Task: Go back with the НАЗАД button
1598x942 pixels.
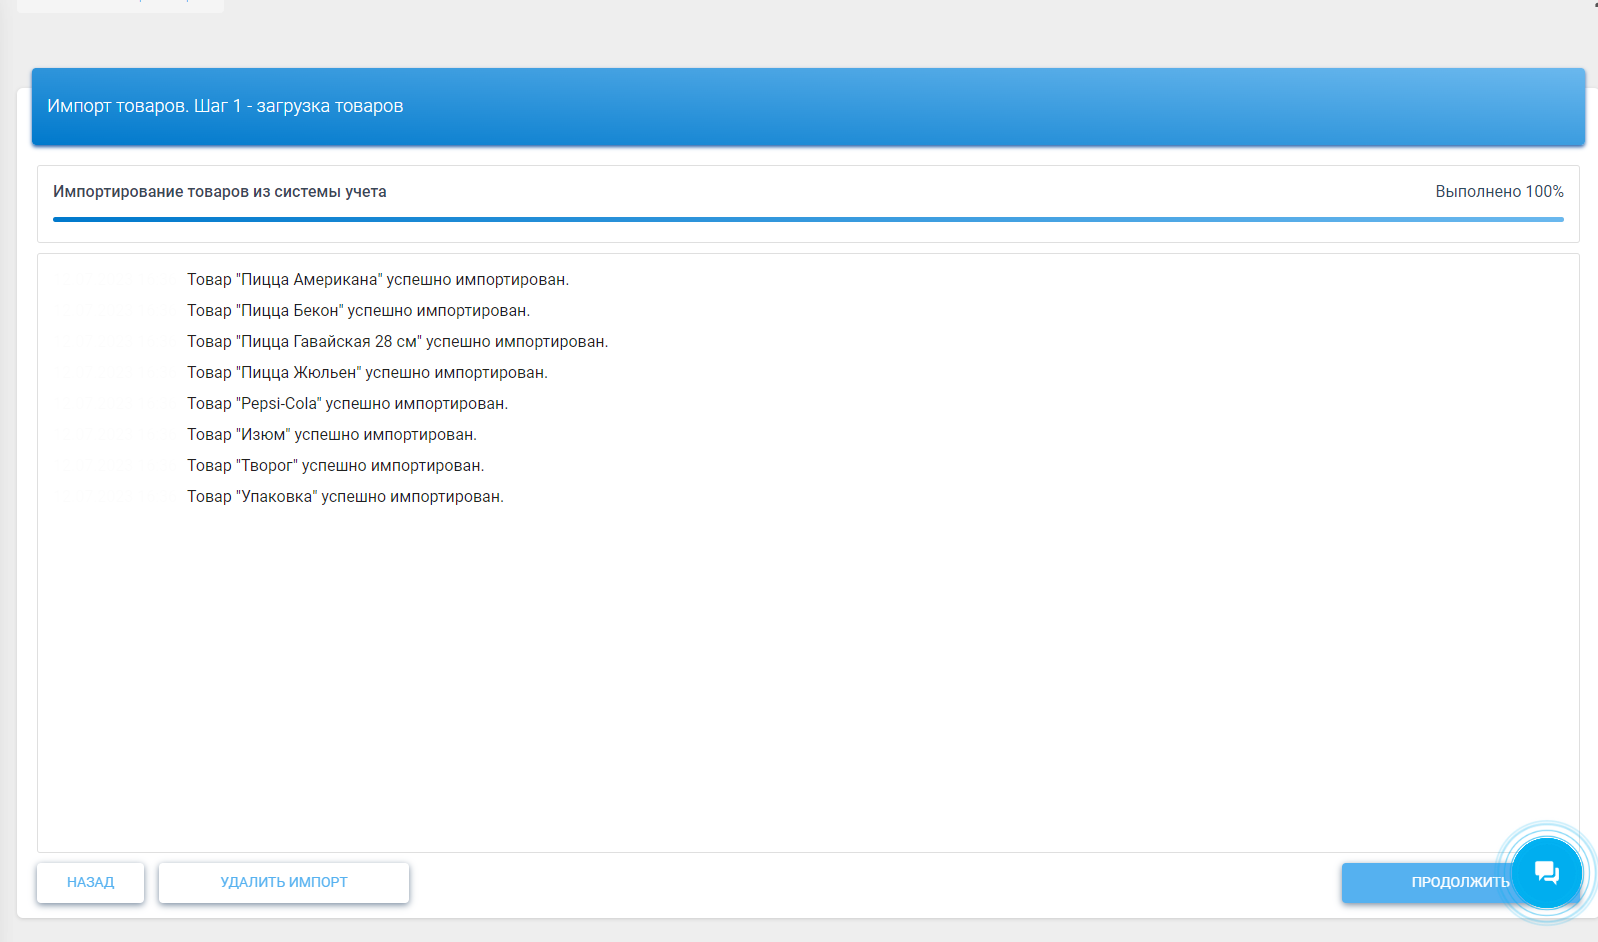Action: pyautogui.click(x=91, y=882)
